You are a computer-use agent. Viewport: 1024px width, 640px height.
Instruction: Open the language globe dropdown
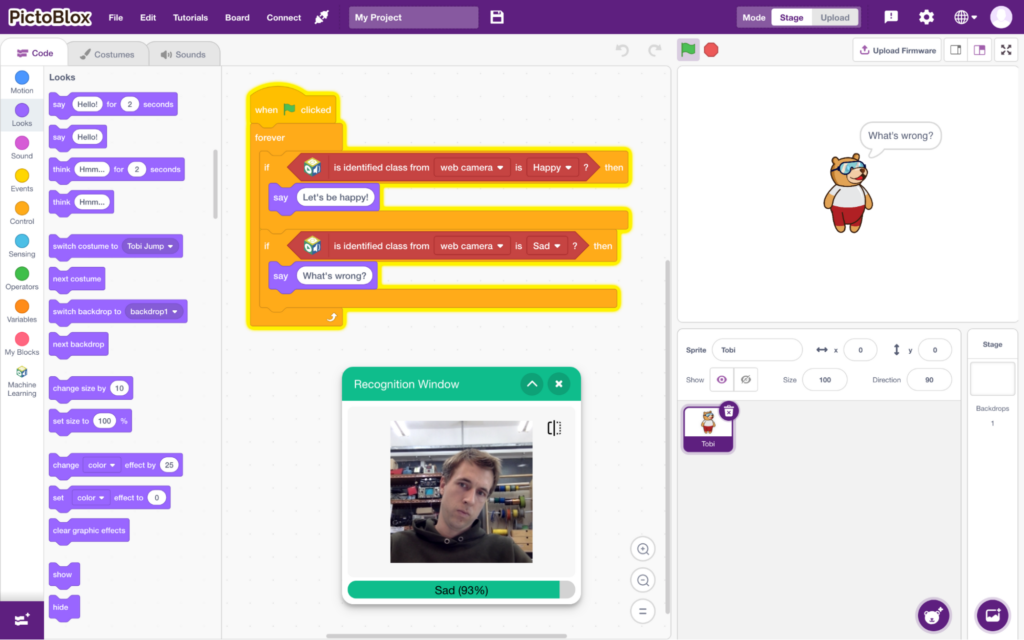(x=965, y=17)
